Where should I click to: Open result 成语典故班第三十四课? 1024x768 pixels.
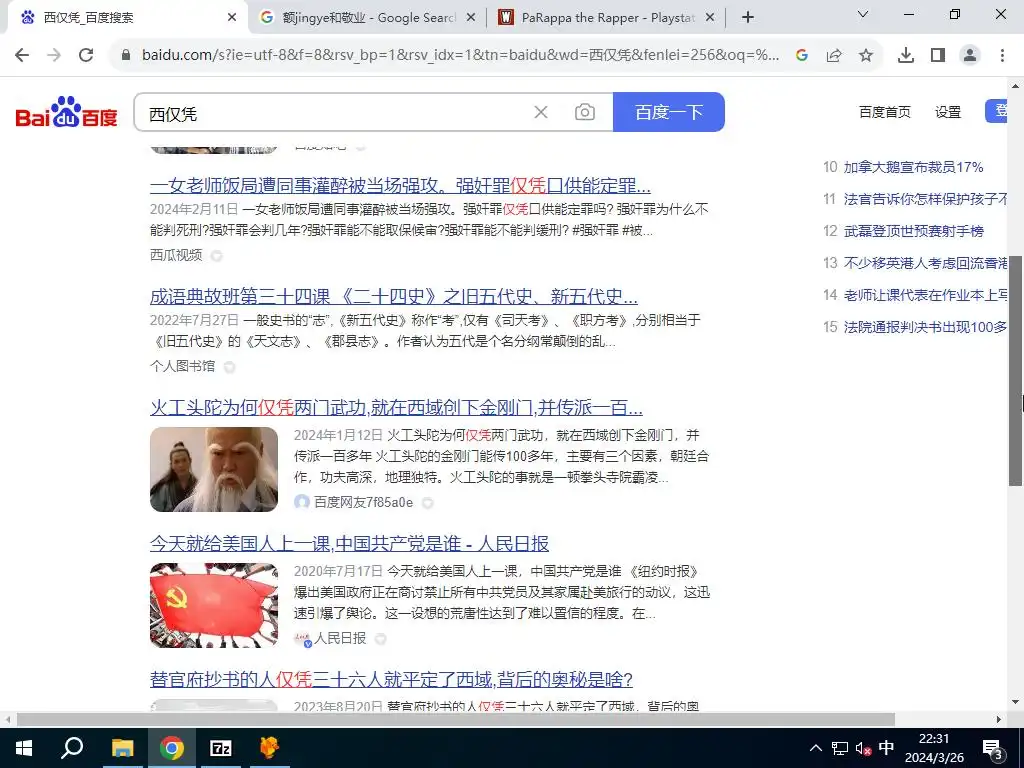point(394,297)
